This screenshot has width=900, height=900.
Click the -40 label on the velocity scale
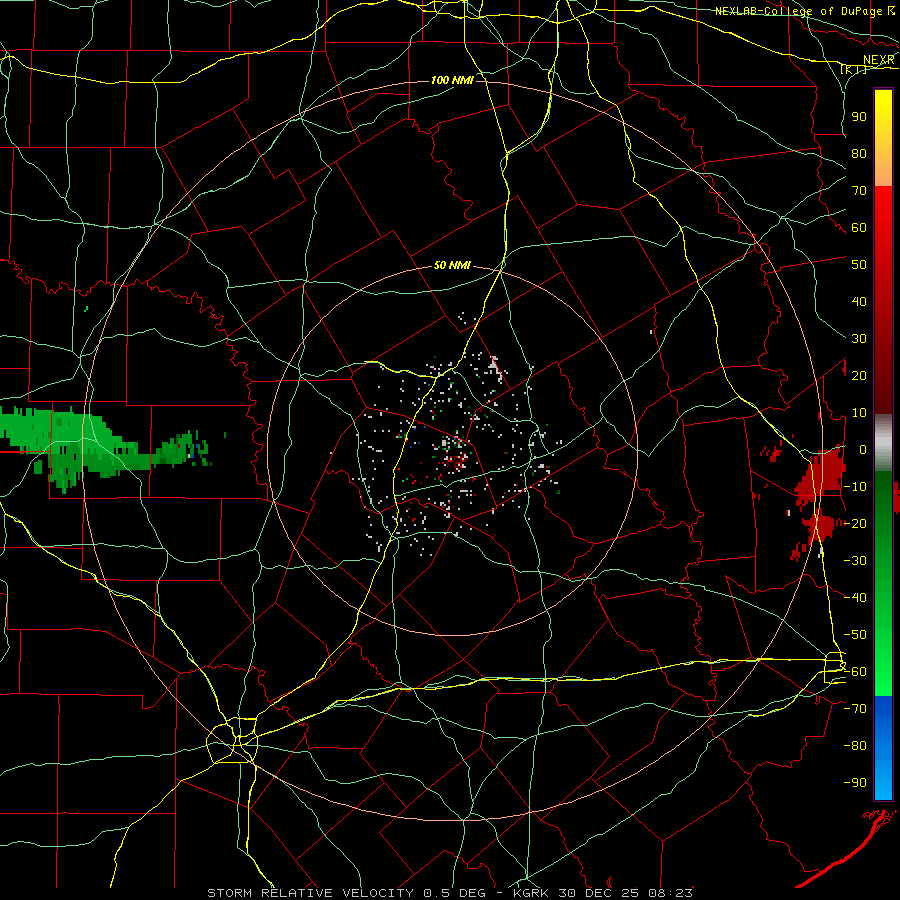tap(855, 598)
